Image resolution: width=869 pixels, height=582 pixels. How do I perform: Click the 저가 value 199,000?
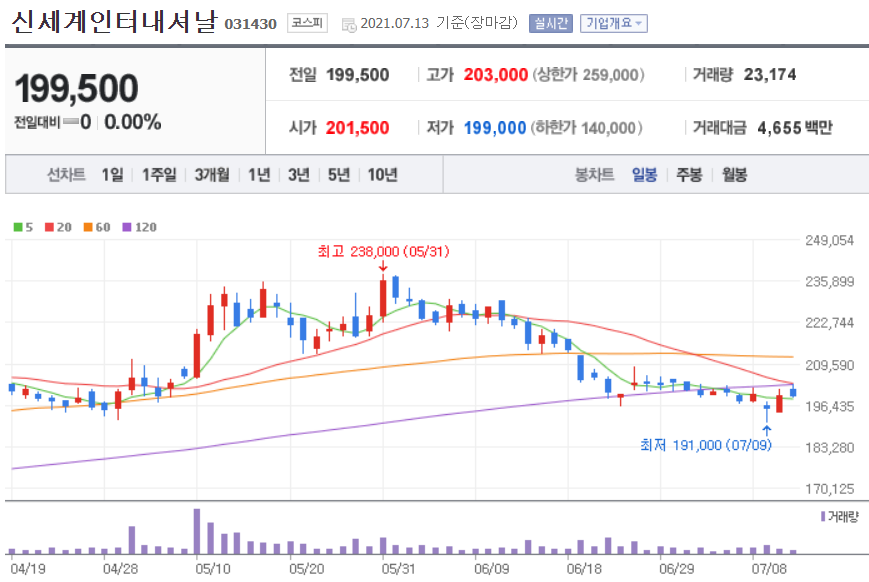coord(495,128)
